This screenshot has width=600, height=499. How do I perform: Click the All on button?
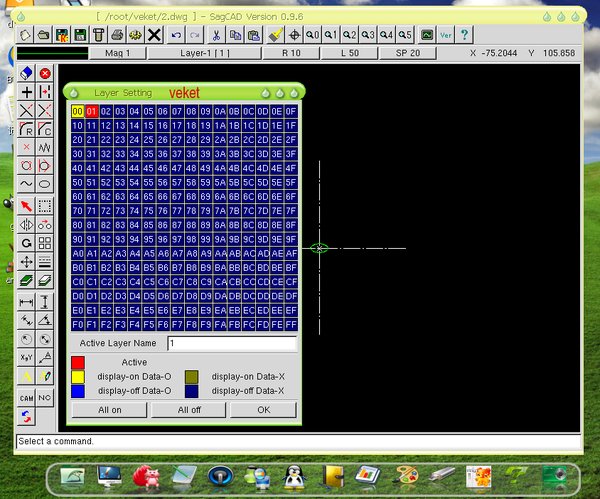click(x=109, y=410)
